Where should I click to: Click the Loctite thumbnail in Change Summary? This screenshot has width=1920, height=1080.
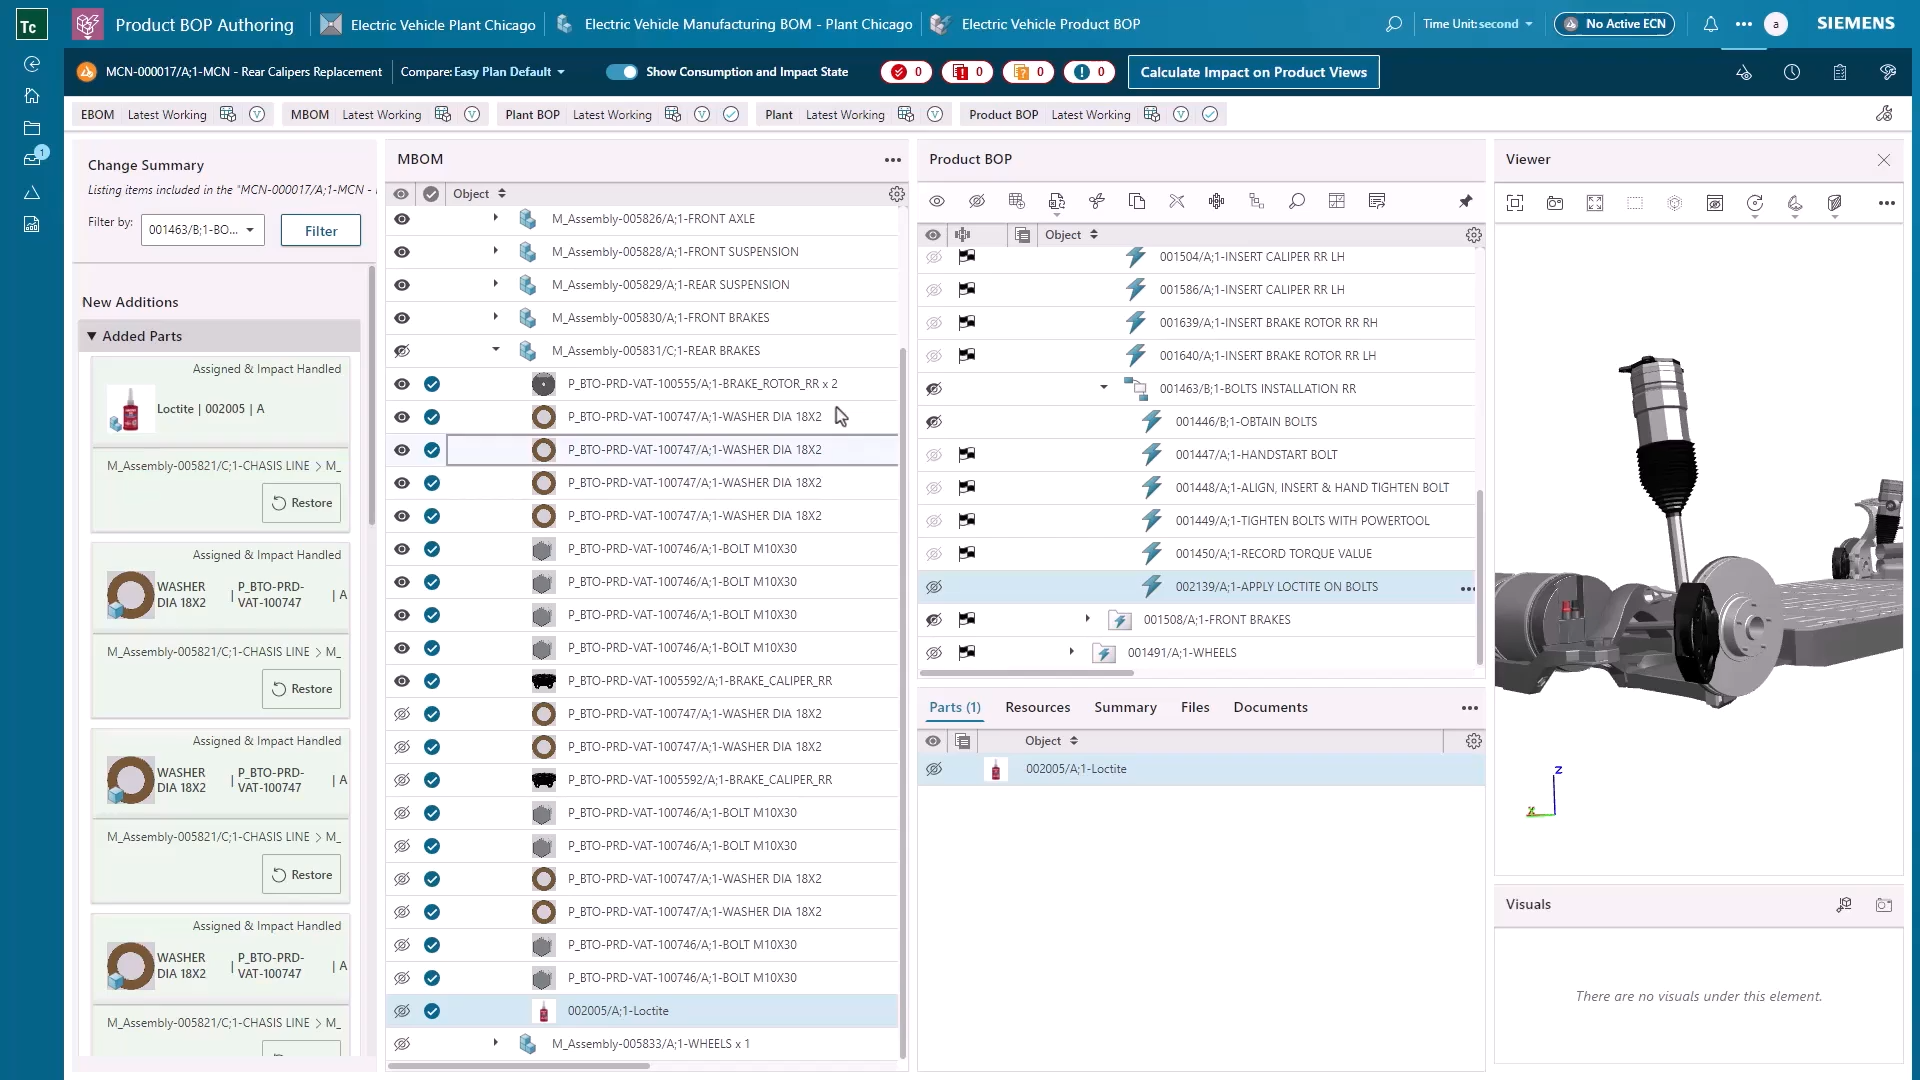tap(130, 409)
